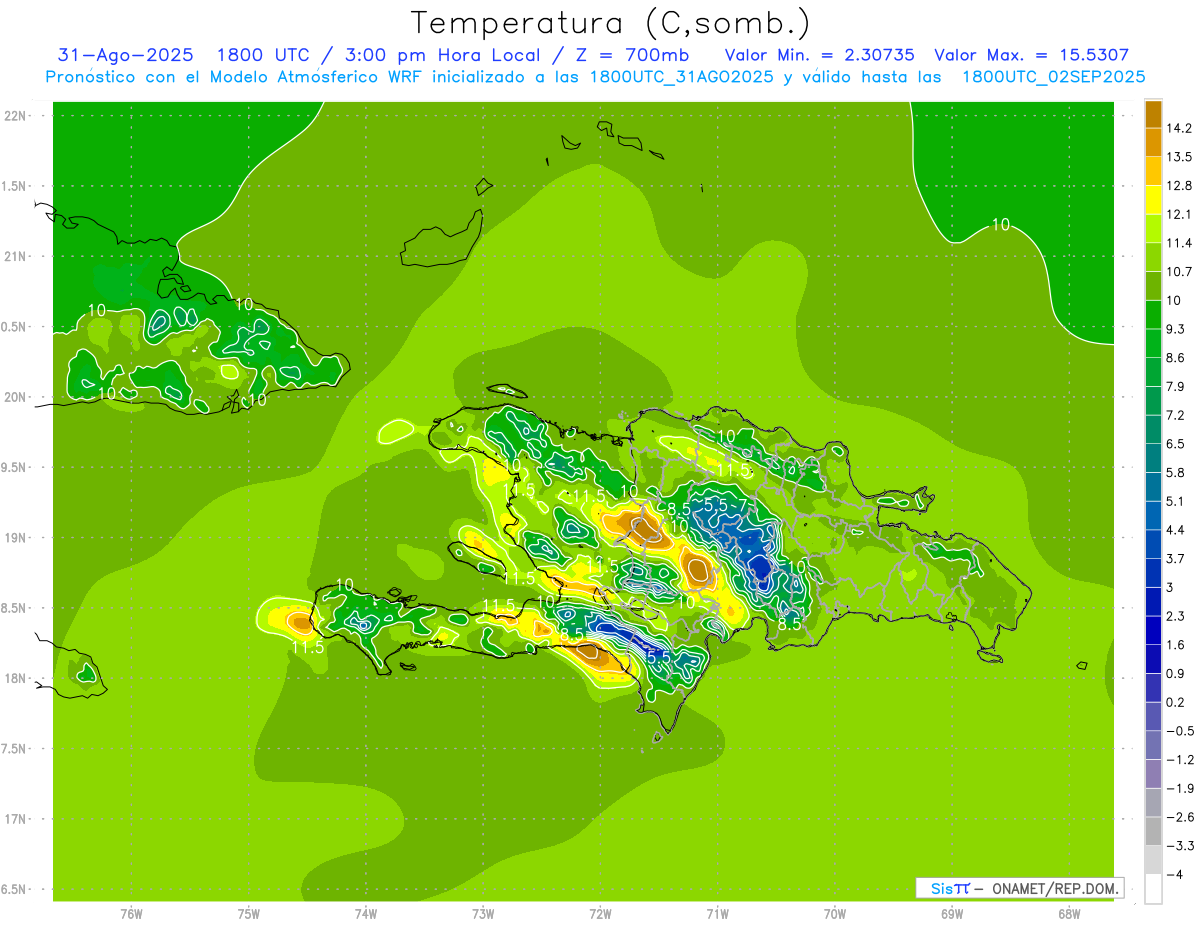The image size is (1200, 927).
Task: Click legend value 0.9
Action: (x=1175, y=673)
